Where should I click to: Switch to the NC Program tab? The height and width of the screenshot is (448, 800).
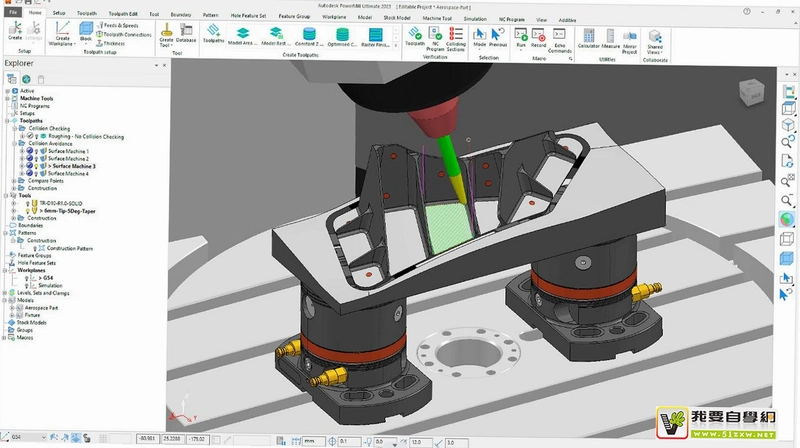[x=512, y=19]
